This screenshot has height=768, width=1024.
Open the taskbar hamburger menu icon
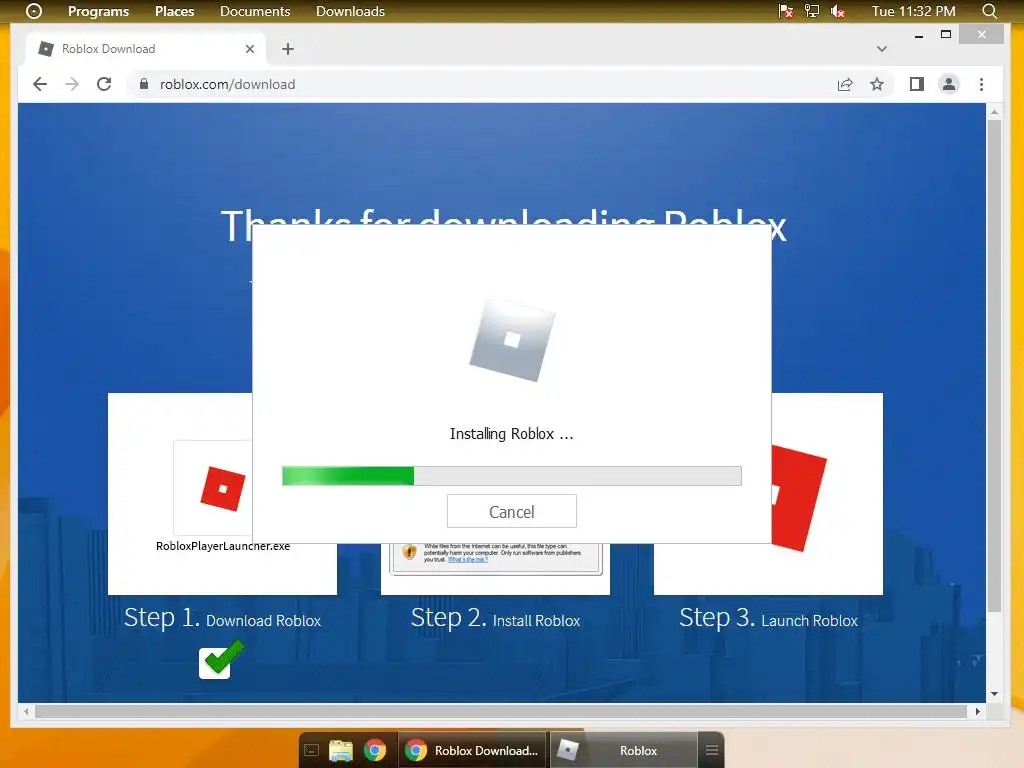click(712, 750)
